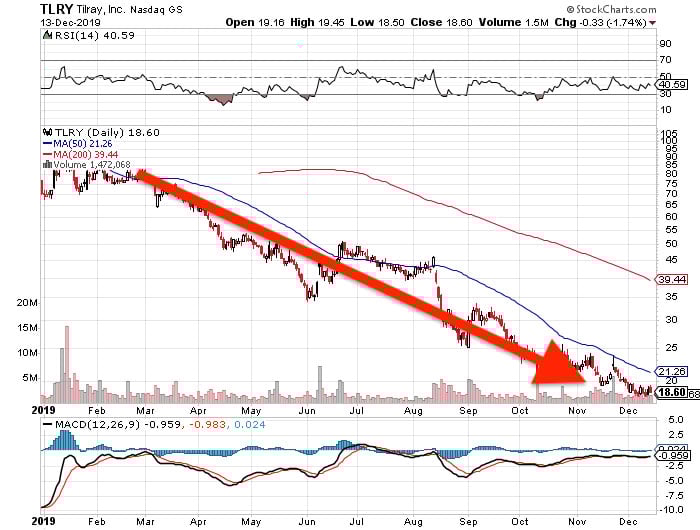This screenshot has width=700, height=530.
Task: Click the Close value 18.60 in header
Action: [x=459, y=22]
